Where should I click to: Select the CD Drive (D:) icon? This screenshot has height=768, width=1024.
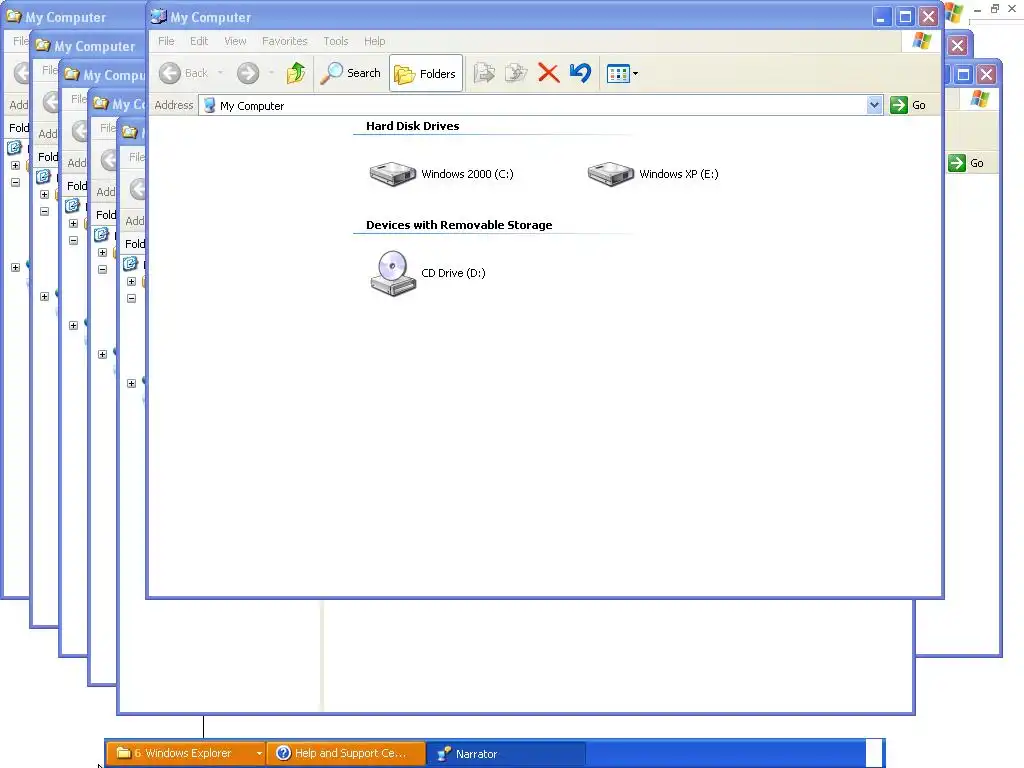coord(393,273)
